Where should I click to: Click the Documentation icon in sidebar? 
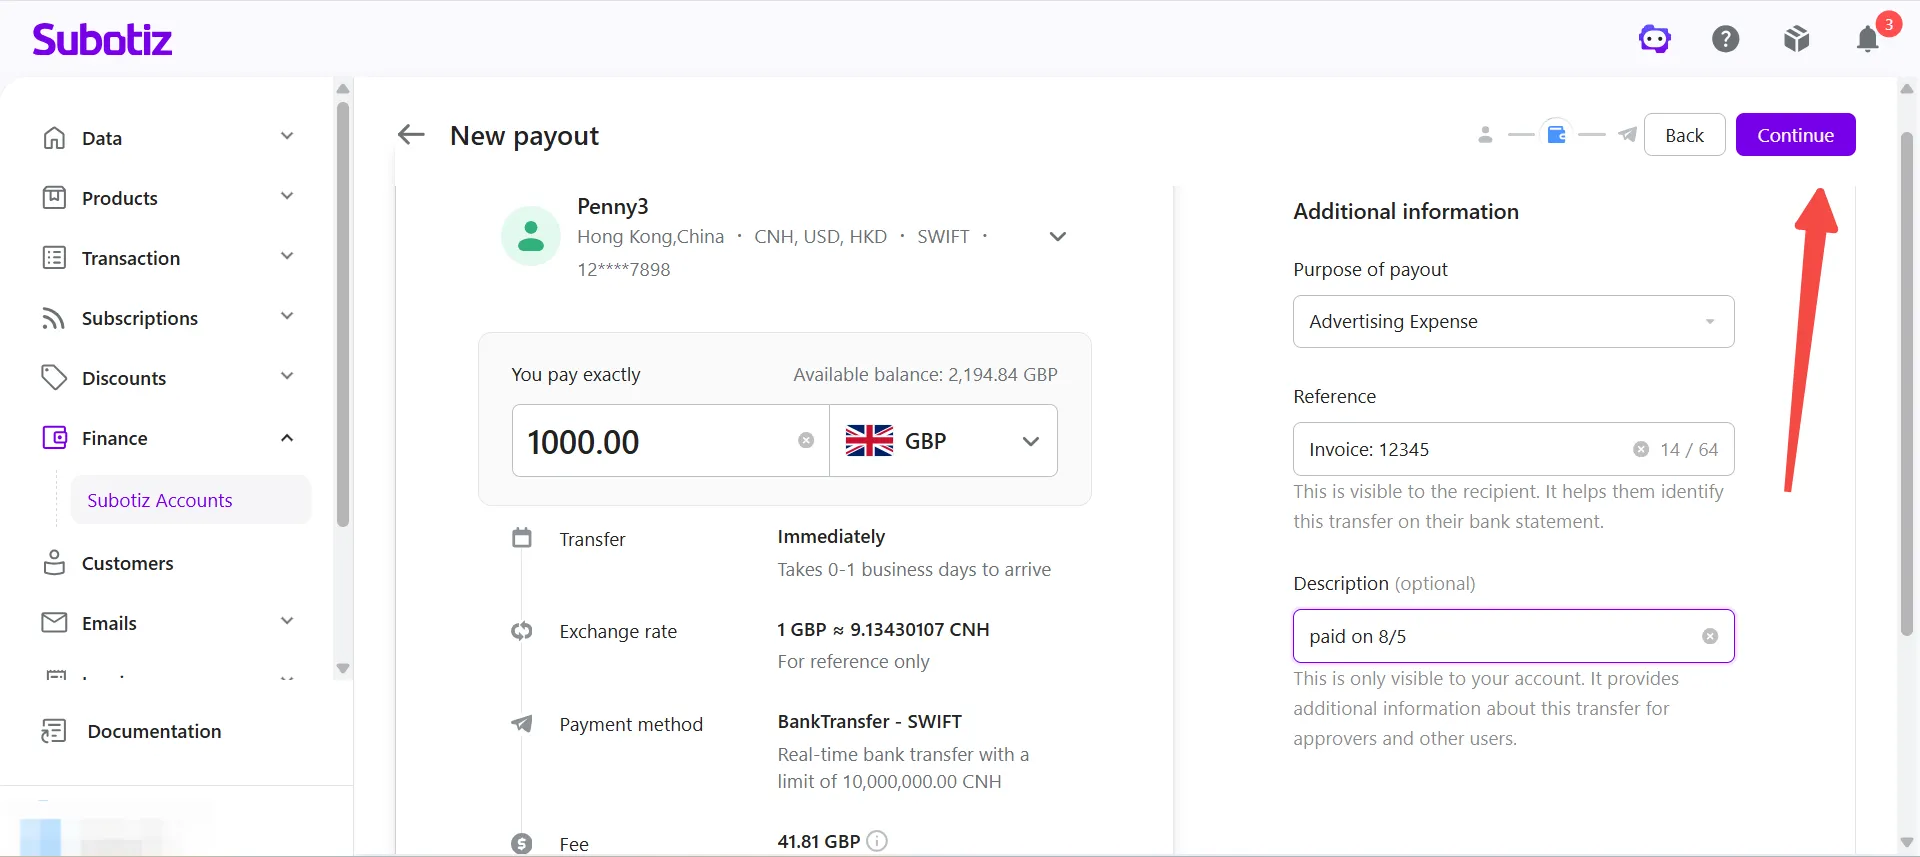[x=54, y=731]
